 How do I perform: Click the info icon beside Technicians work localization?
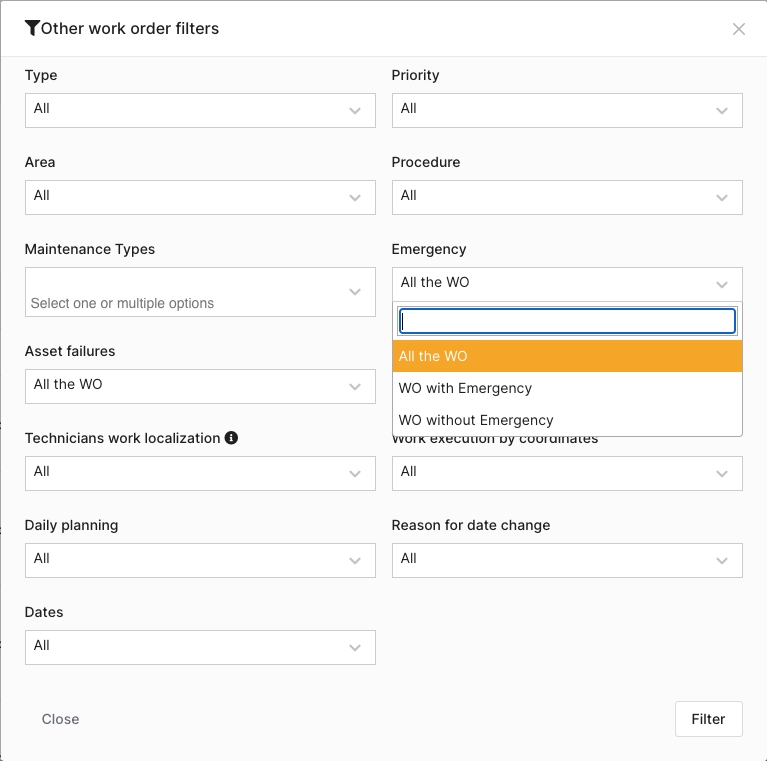pyautogui.click(x=231, y=438)
